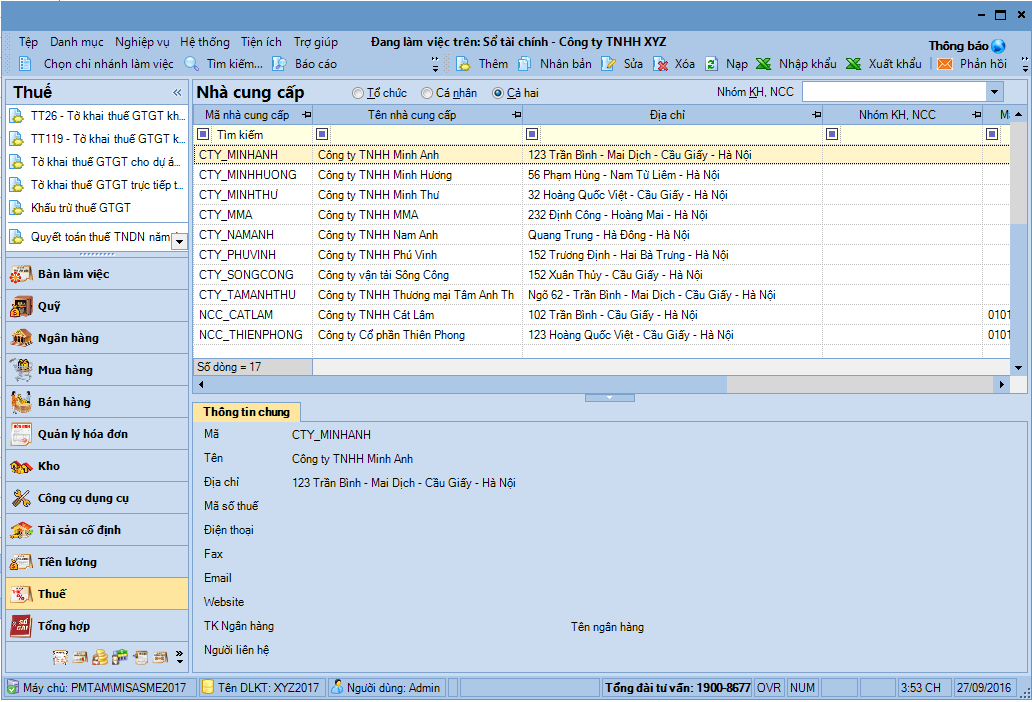Select the Tổ chức radio button
This screenshot has height=702, width=1032.
(358, 93)
